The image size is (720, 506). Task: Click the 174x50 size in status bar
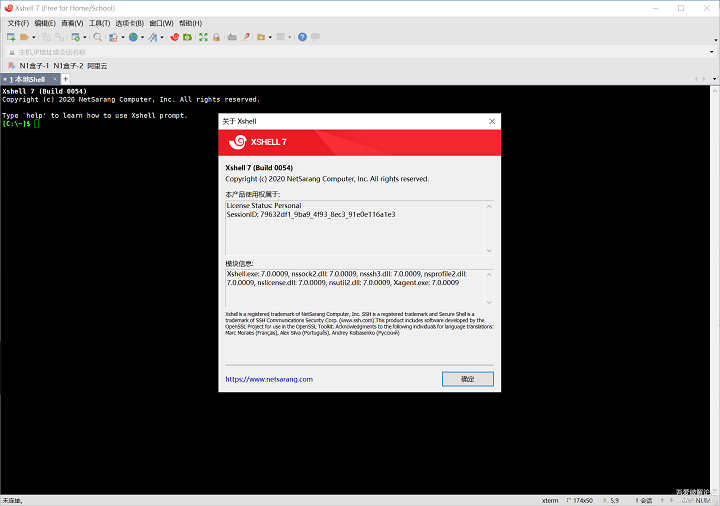point(583,500)
